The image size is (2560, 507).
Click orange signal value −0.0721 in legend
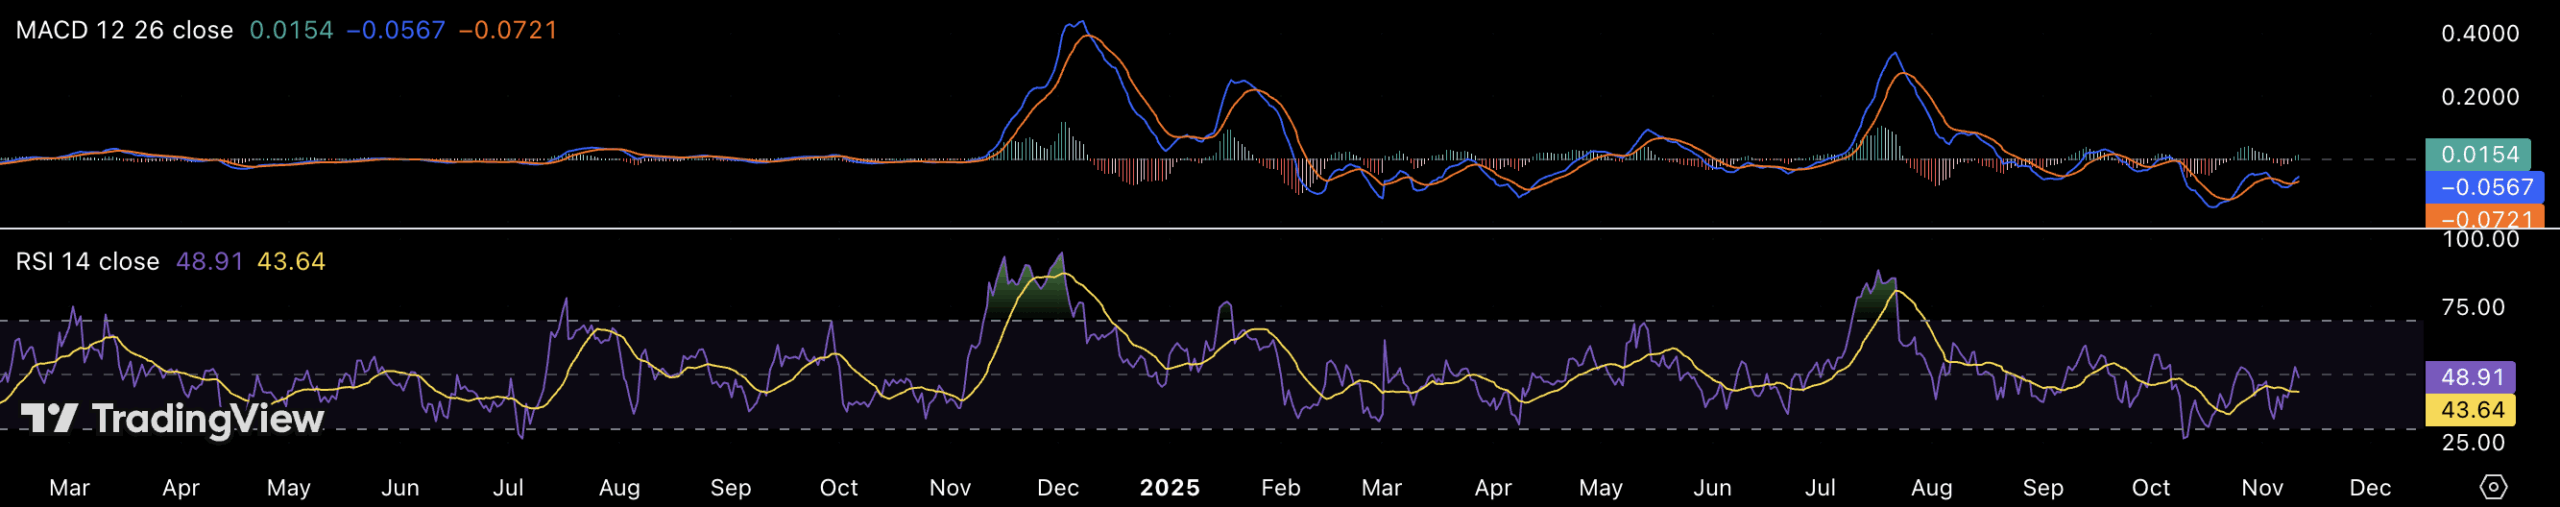[x=508, y=30]
